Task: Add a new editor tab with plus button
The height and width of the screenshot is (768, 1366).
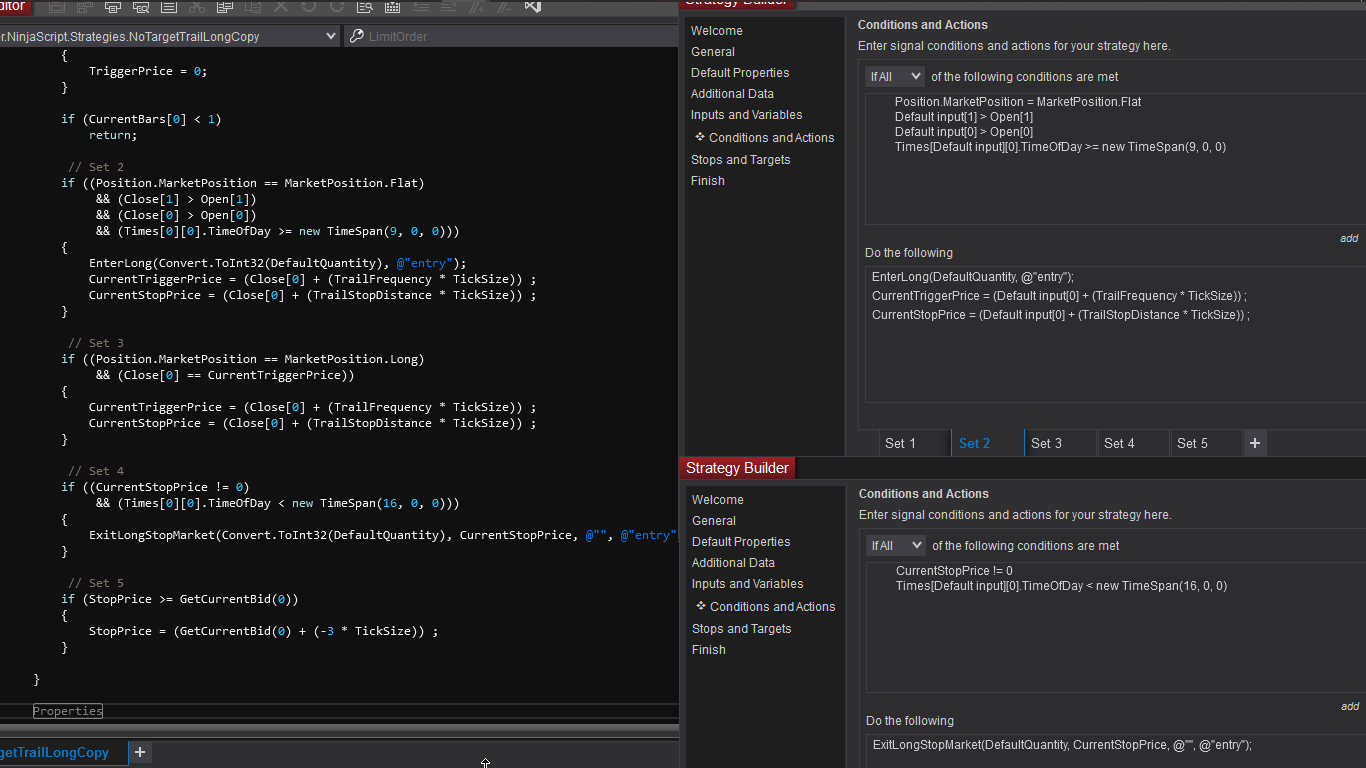Action: point(140,752)
